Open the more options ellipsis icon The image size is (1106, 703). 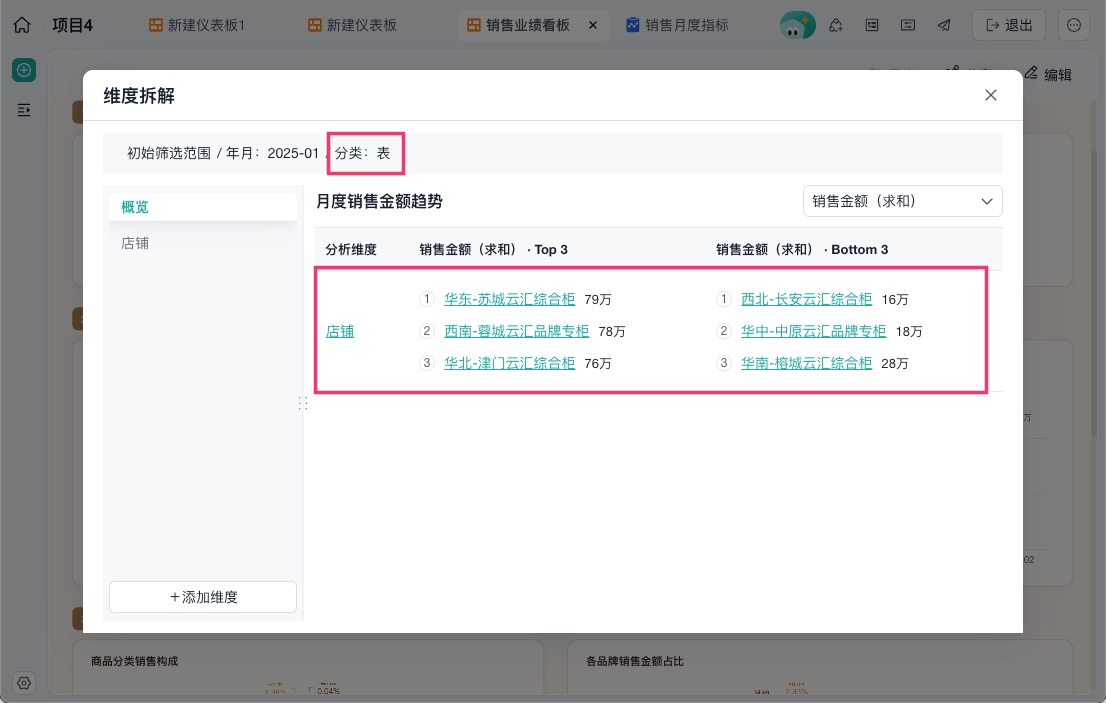(1074, 25)
